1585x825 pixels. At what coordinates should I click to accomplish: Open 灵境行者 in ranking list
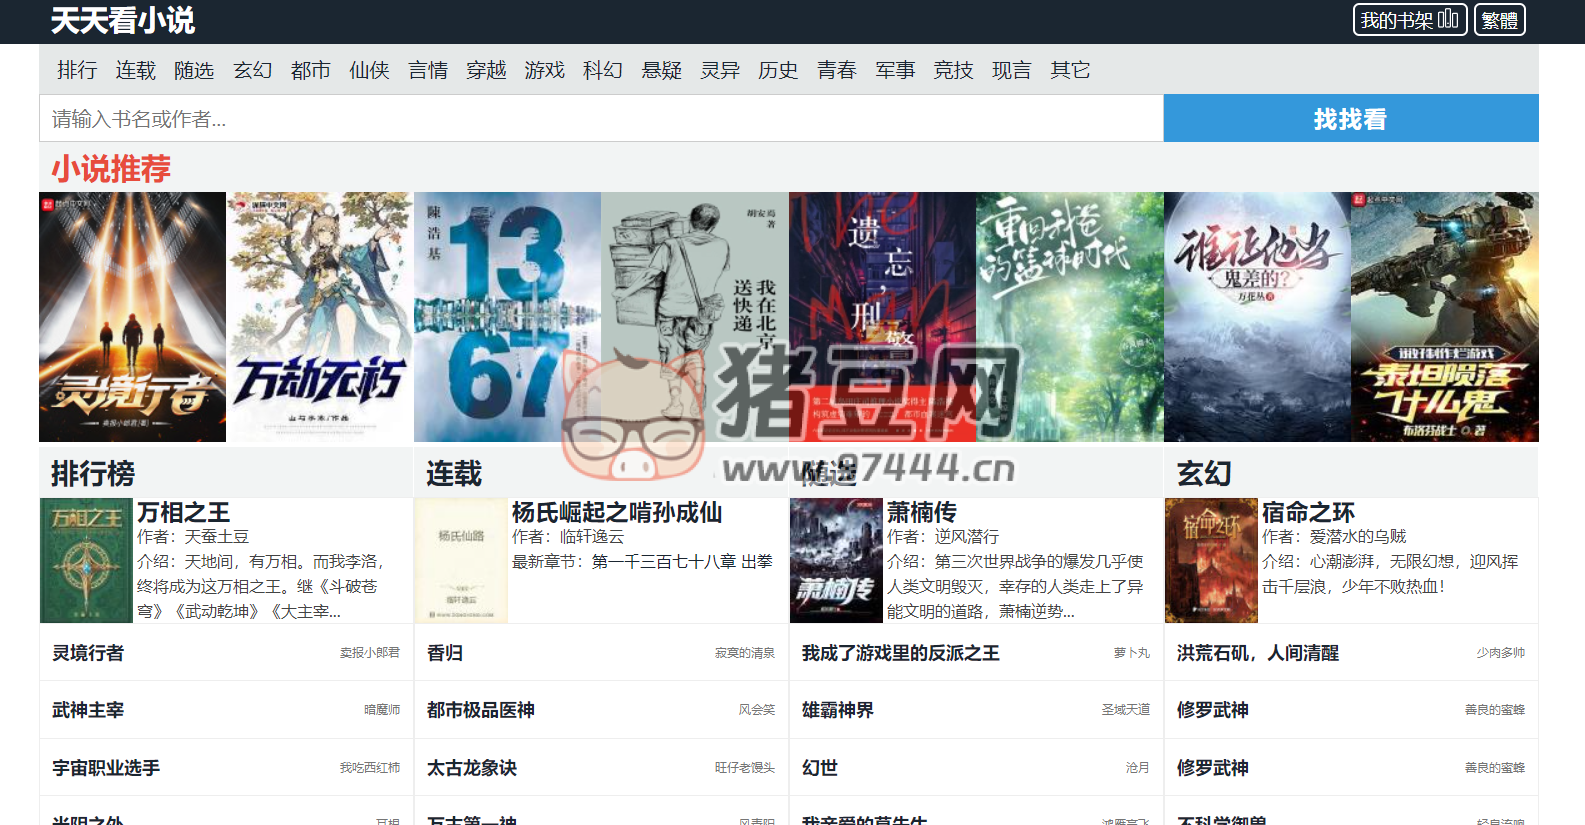click(88, 653)
